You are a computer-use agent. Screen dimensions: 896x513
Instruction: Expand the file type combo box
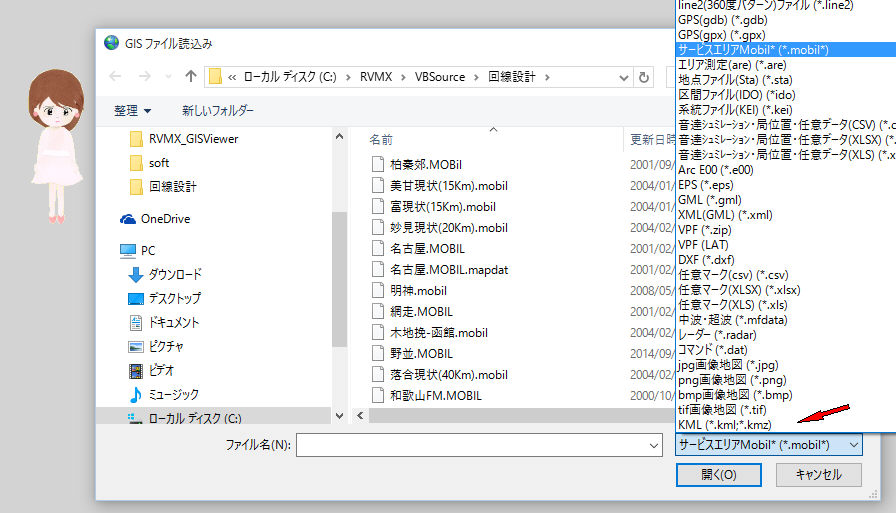(768, 444)
